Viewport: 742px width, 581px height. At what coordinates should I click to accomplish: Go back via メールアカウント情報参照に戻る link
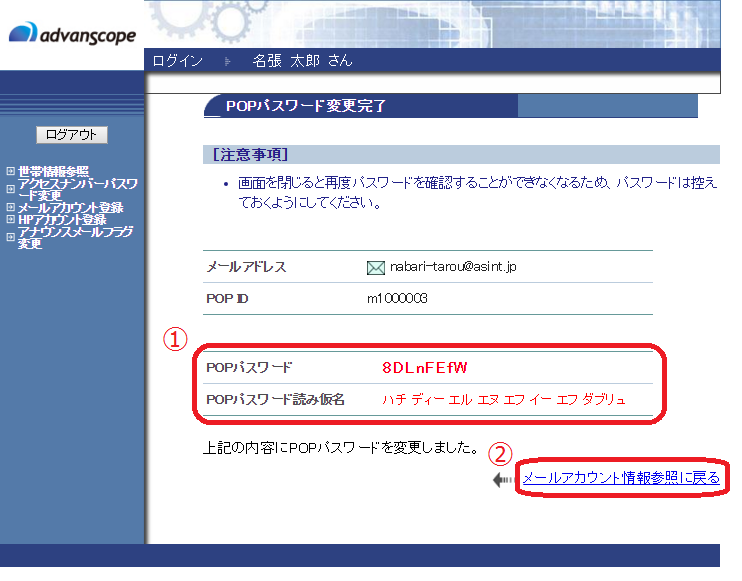point(621,478)
